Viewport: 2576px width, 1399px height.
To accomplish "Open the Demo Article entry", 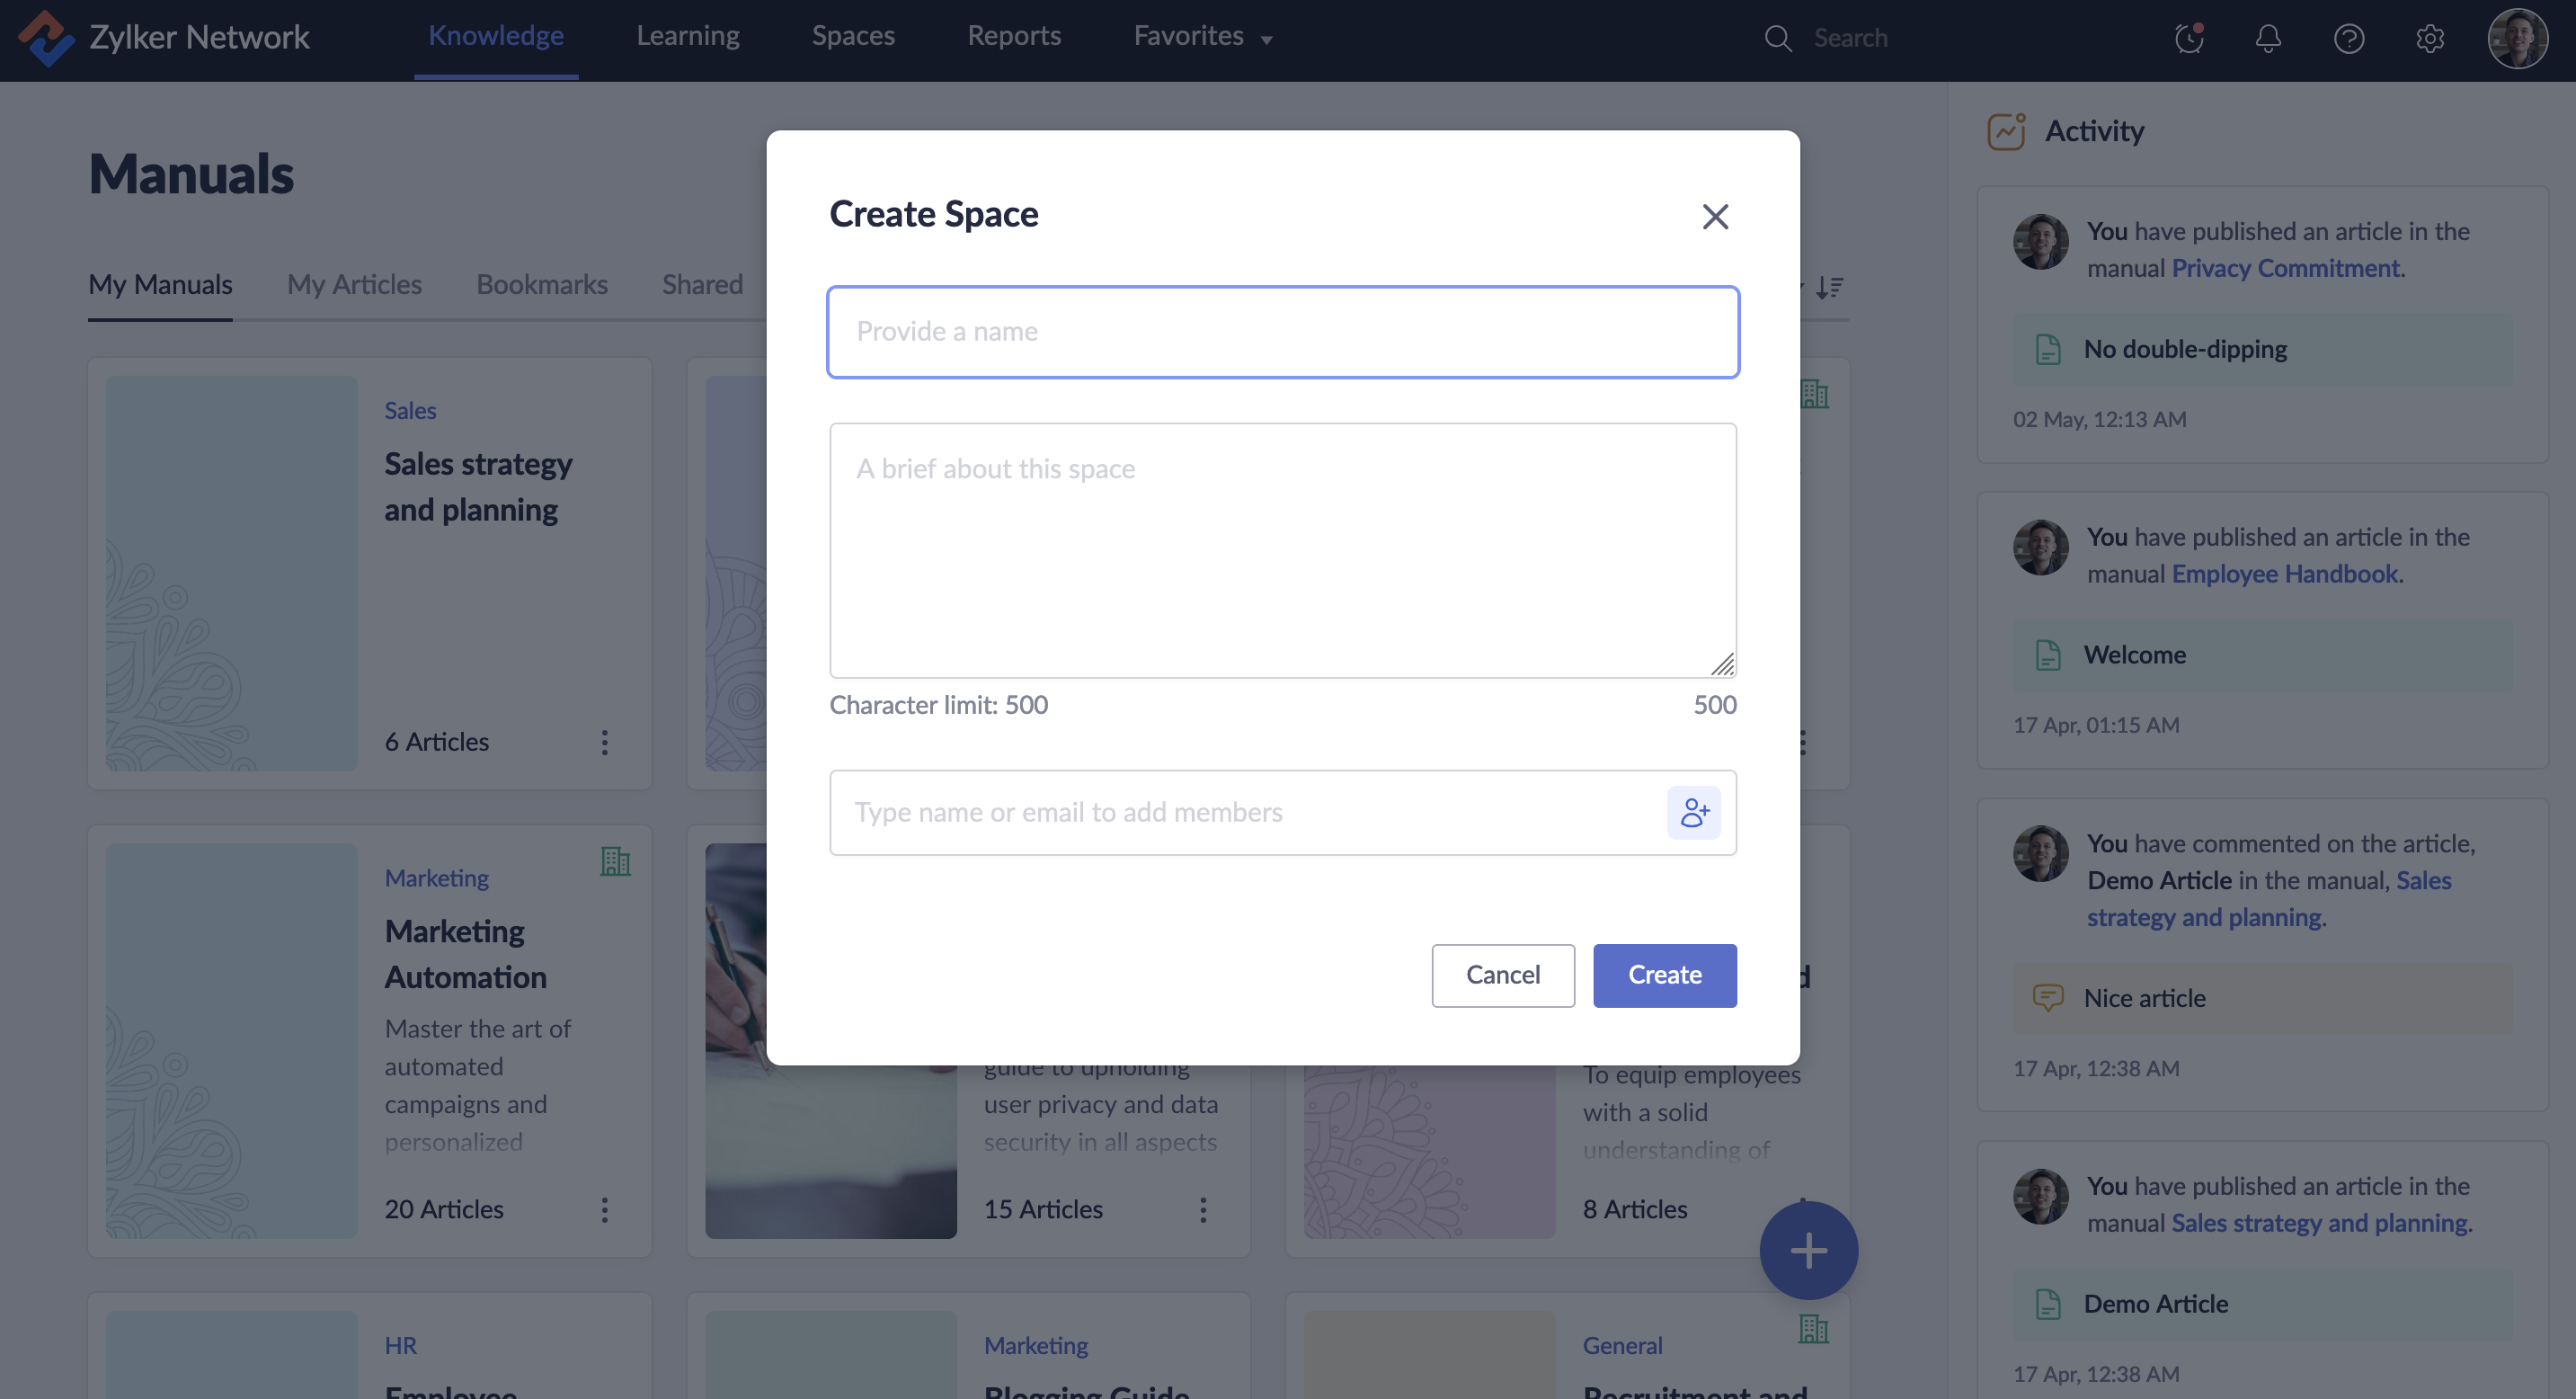I will tap(2262, 1304).
